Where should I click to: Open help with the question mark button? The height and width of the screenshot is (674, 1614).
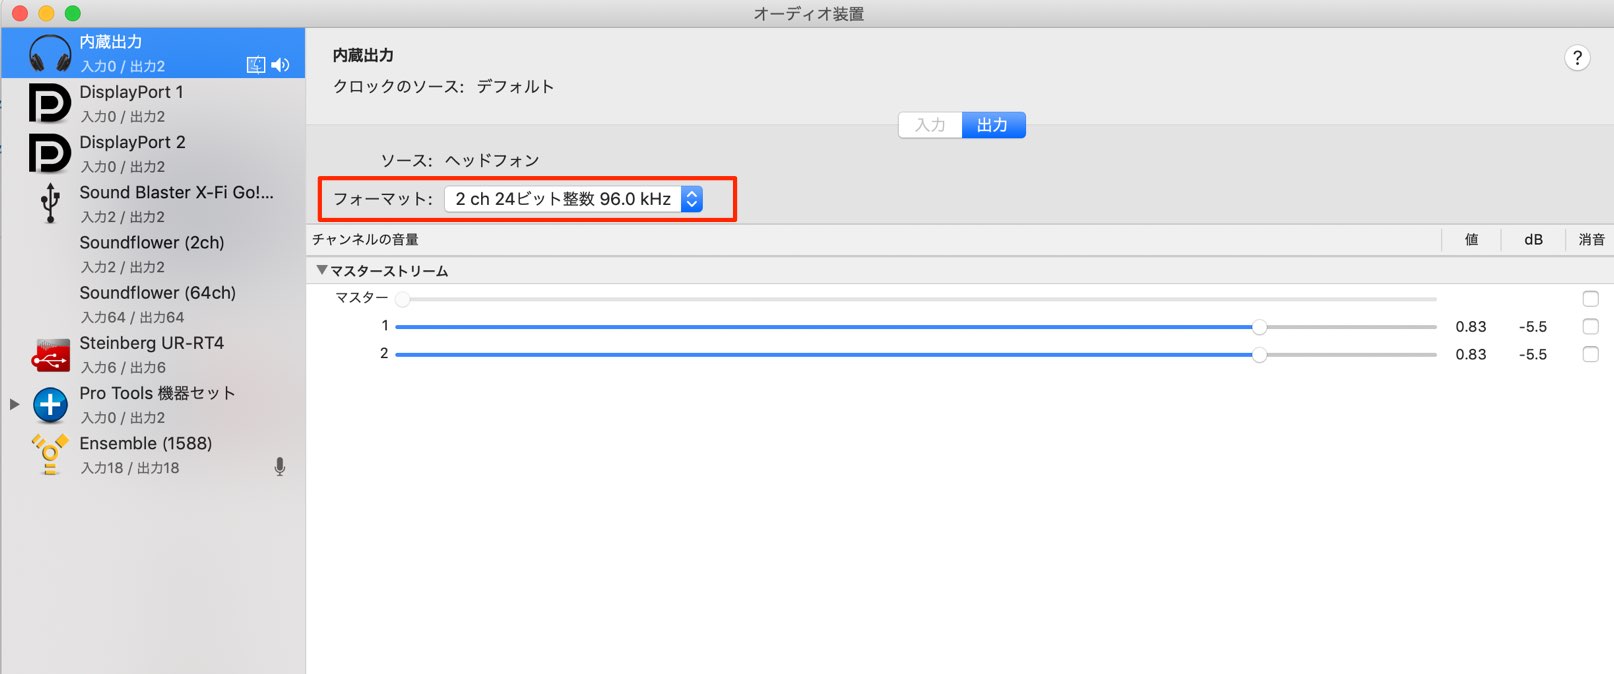(1577, 58)
